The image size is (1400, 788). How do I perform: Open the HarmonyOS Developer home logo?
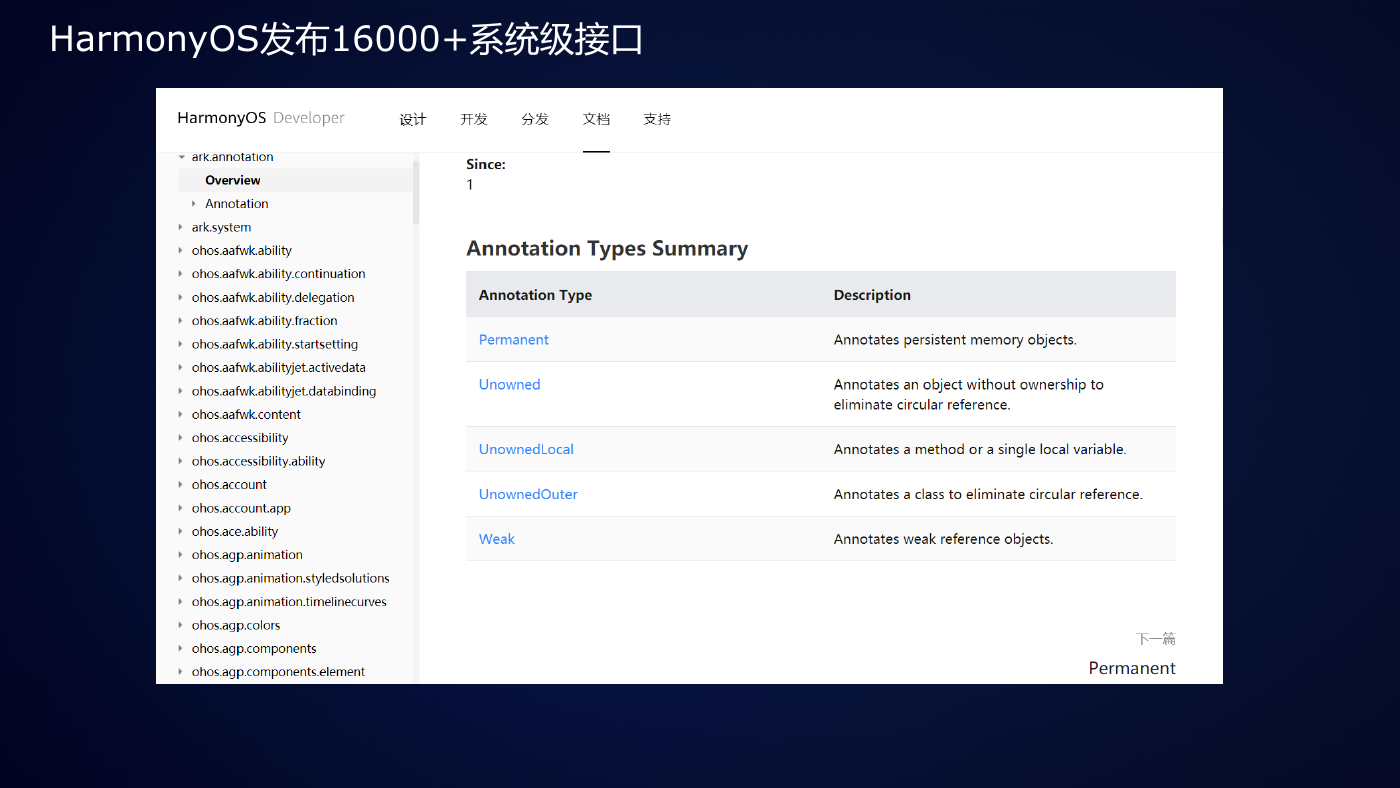pyautogui.click(x=261, y=118)
